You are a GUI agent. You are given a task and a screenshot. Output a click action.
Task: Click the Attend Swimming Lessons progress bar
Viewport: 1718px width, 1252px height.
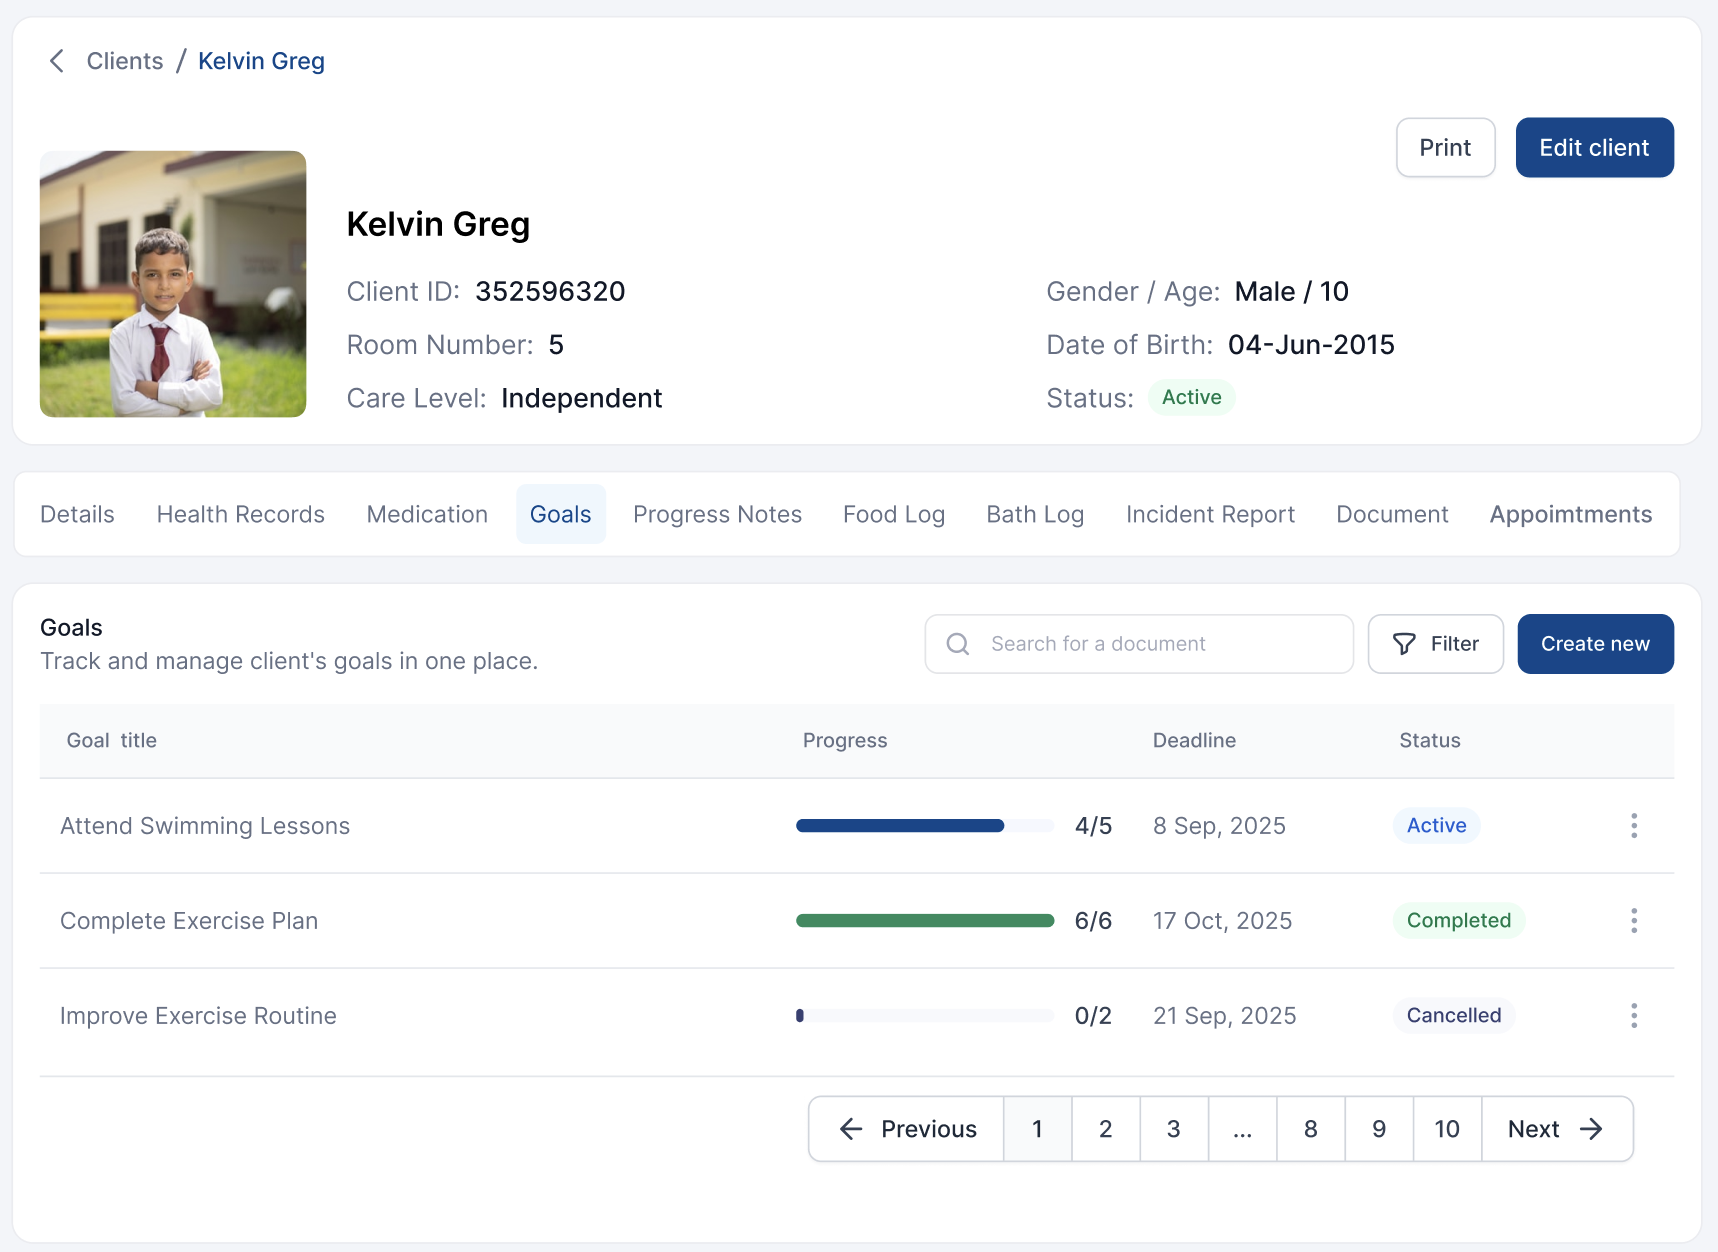point(924,826)
